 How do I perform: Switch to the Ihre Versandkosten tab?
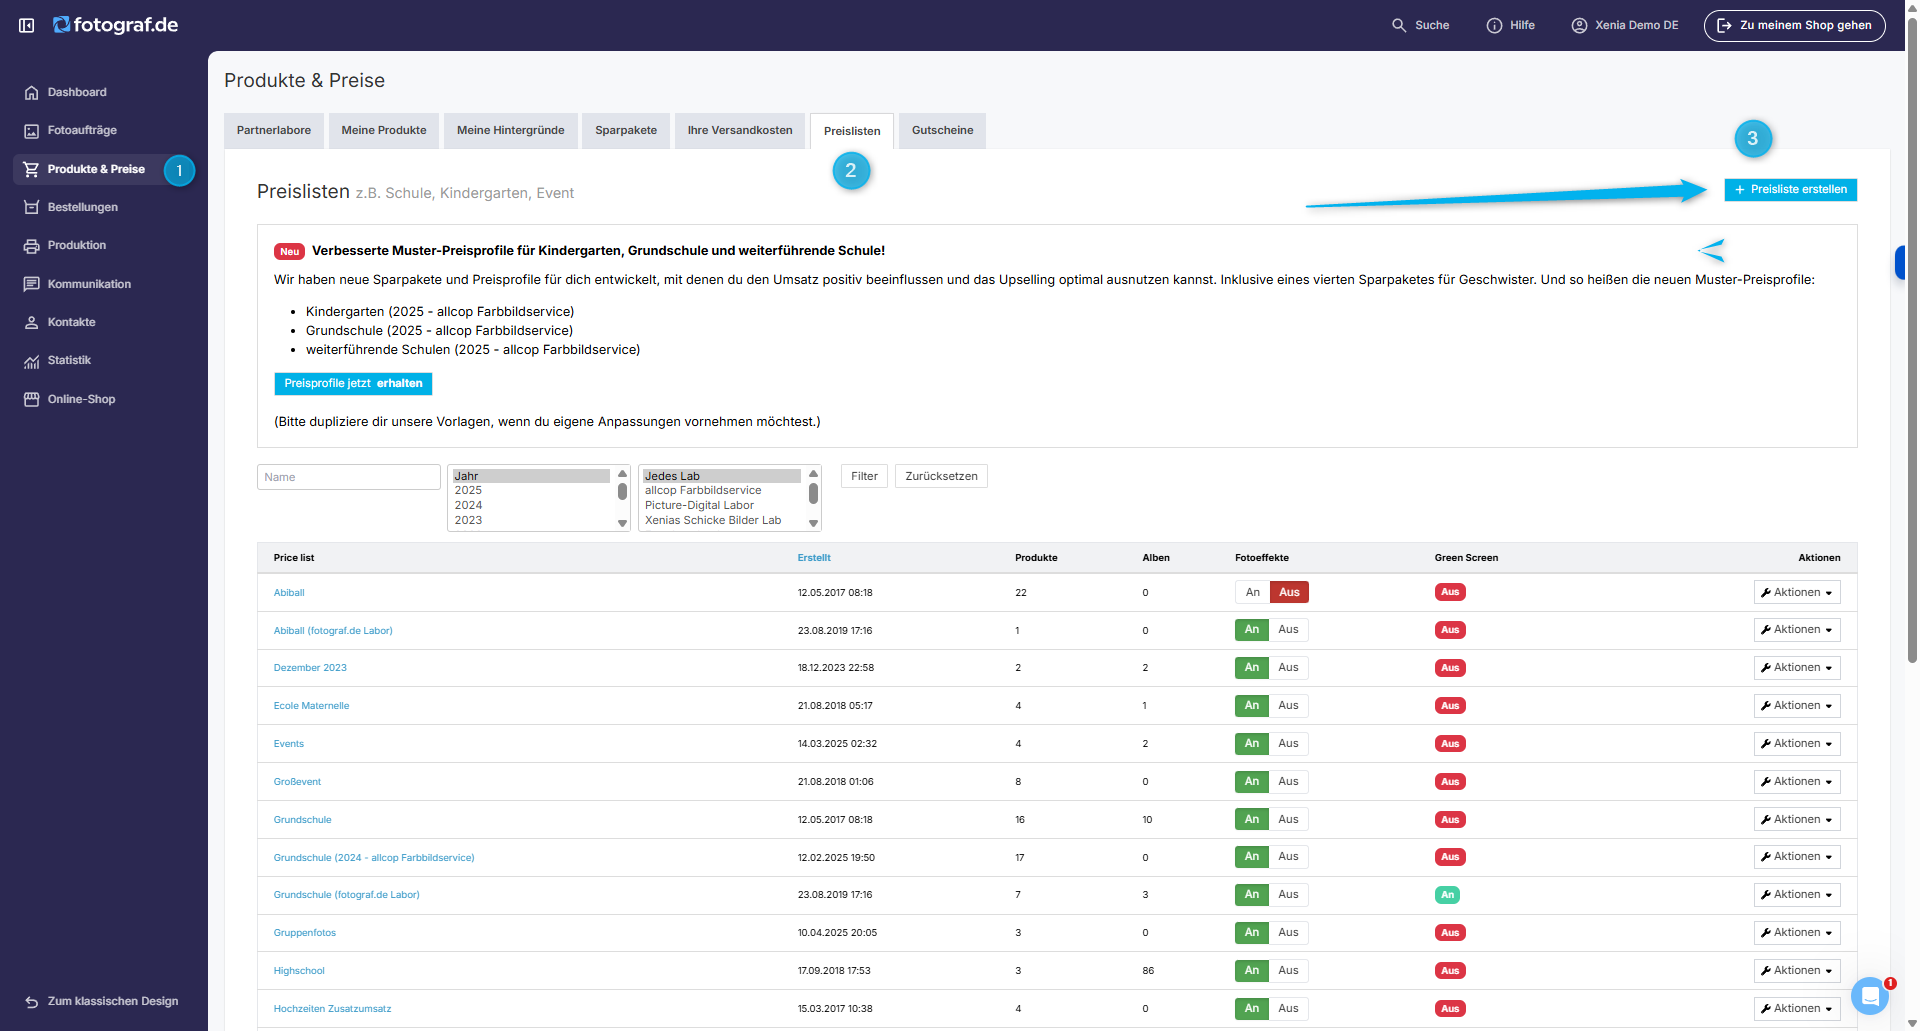pos(740,131)
